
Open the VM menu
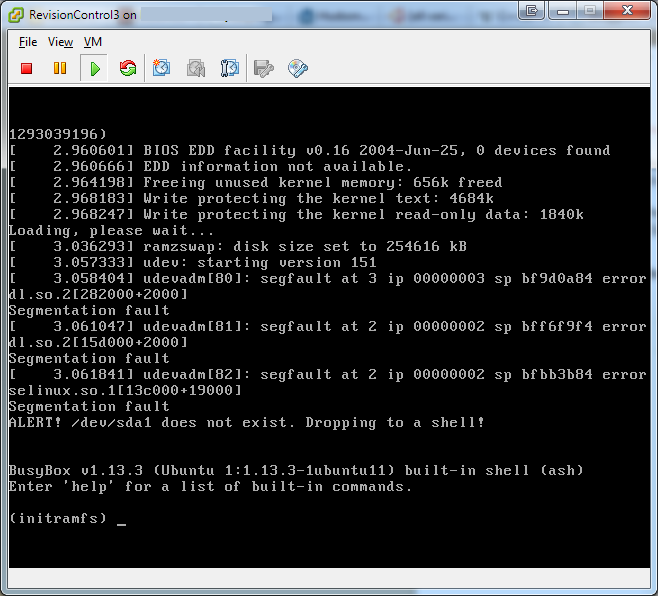(x=93, y=42)
